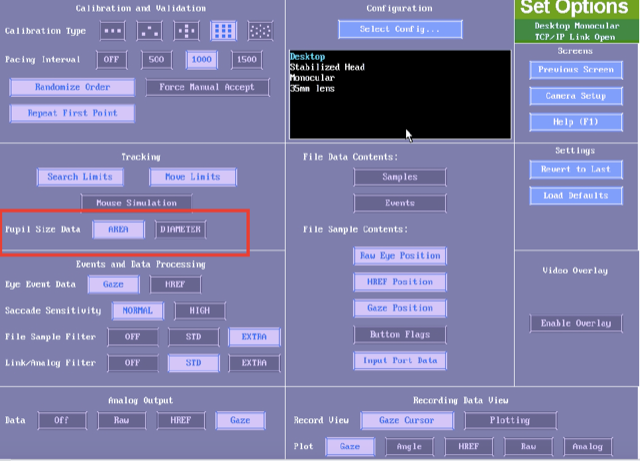Set Plot to Angle
Viewport: 640px width, 461px height.
pyautogui.click(x=409, y=447)
